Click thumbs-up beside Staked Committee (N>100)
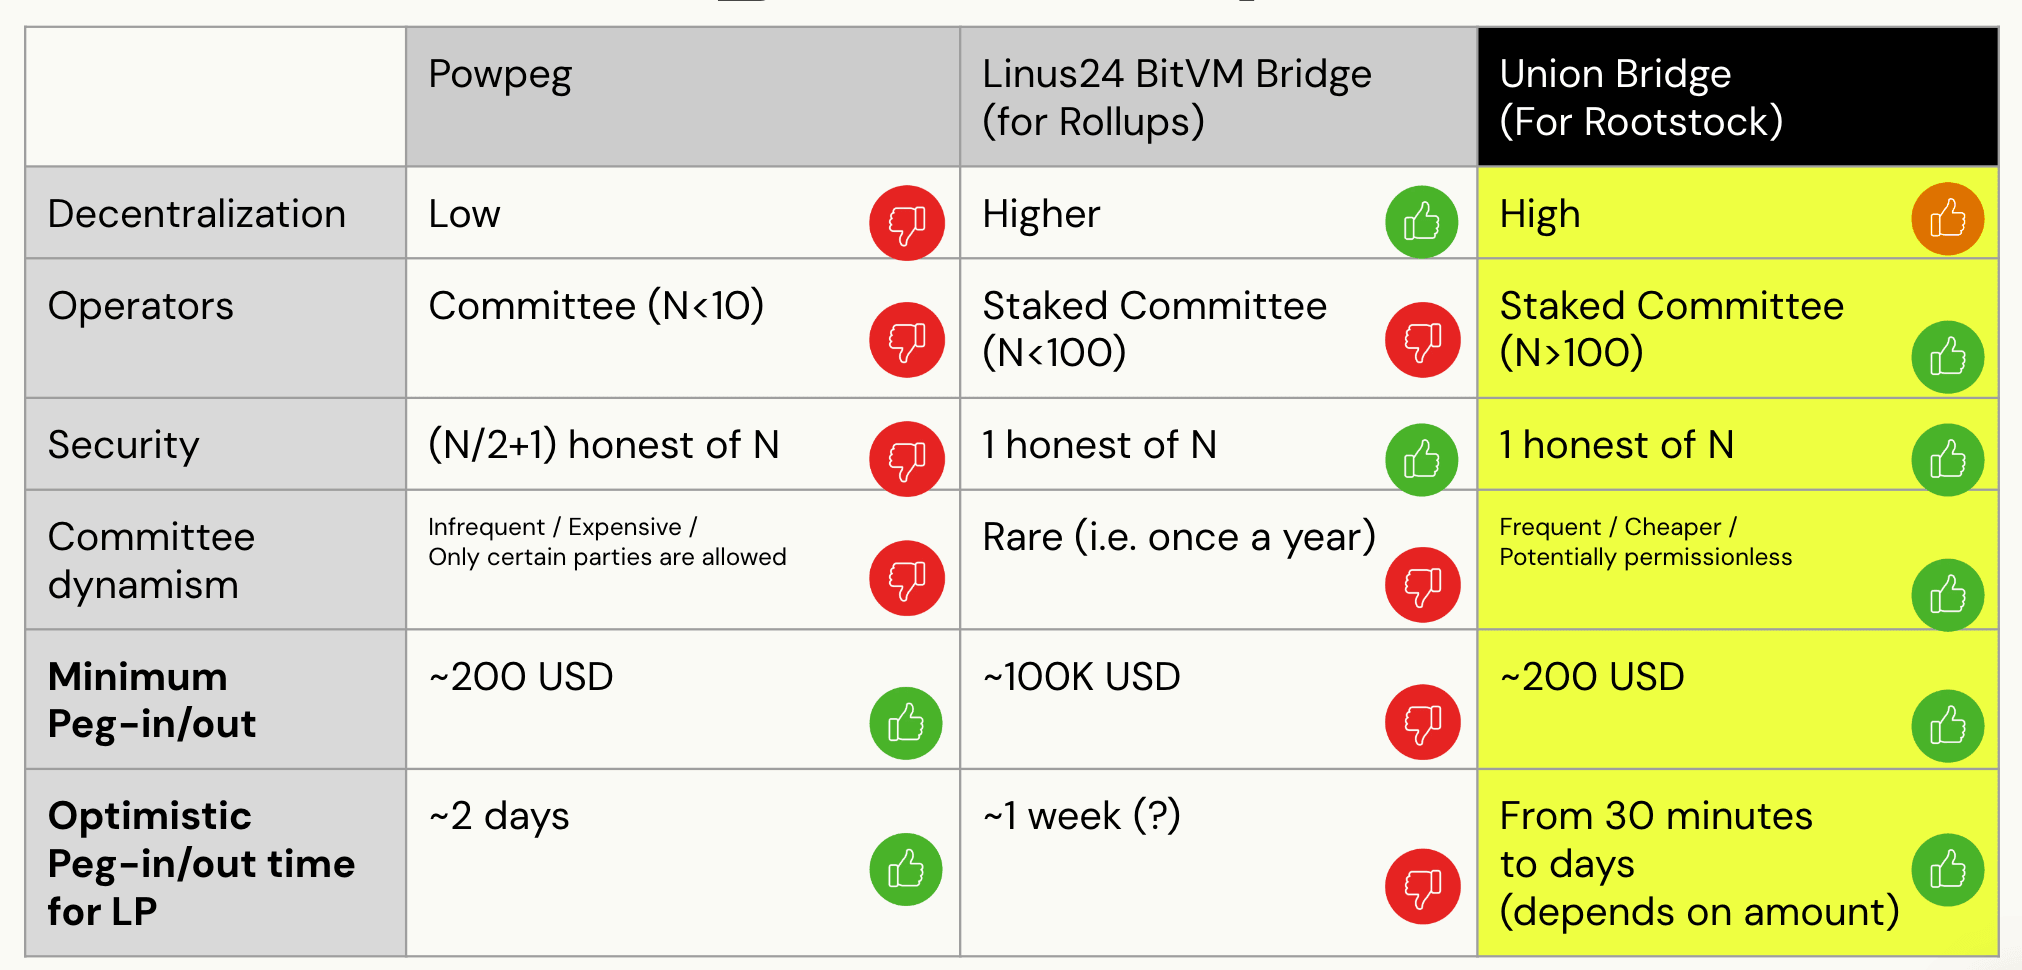Screen dimensions: 2022x970 pyautogui.click(x=1946, y=357)
